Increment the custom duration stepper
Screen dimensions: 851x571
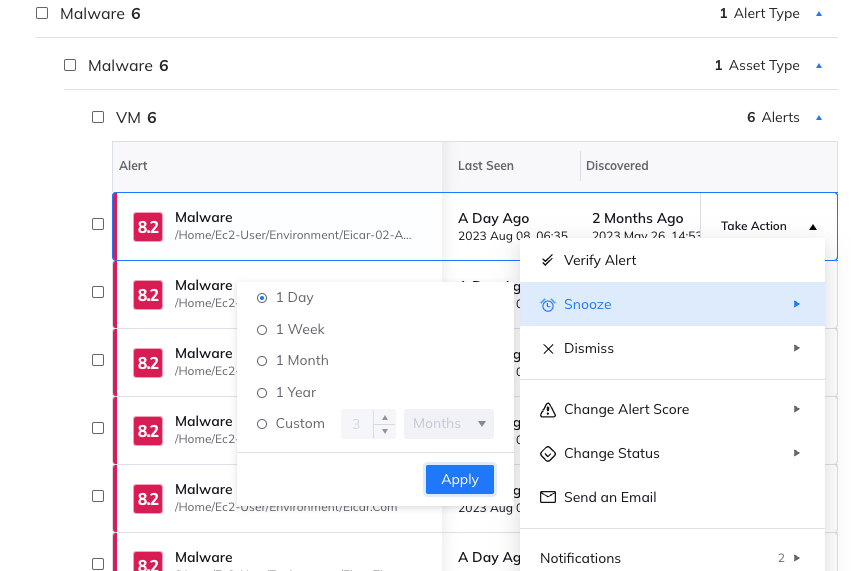click(386, 417)
